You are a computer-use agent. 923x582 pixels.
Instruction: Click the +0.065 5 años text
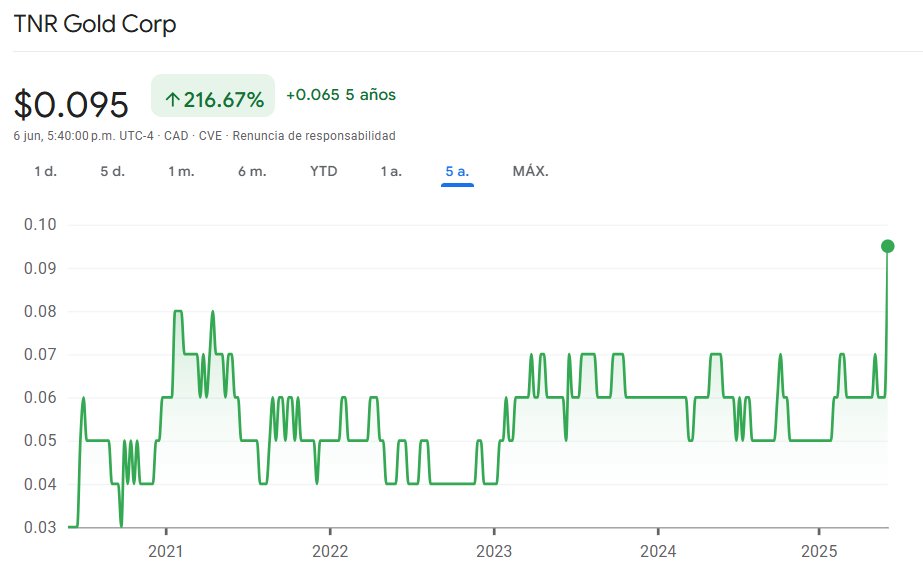341,95
